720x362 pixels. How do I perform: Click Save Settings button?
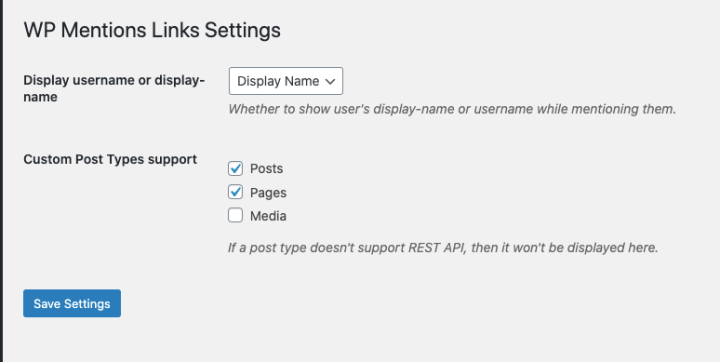click(72, 303)
